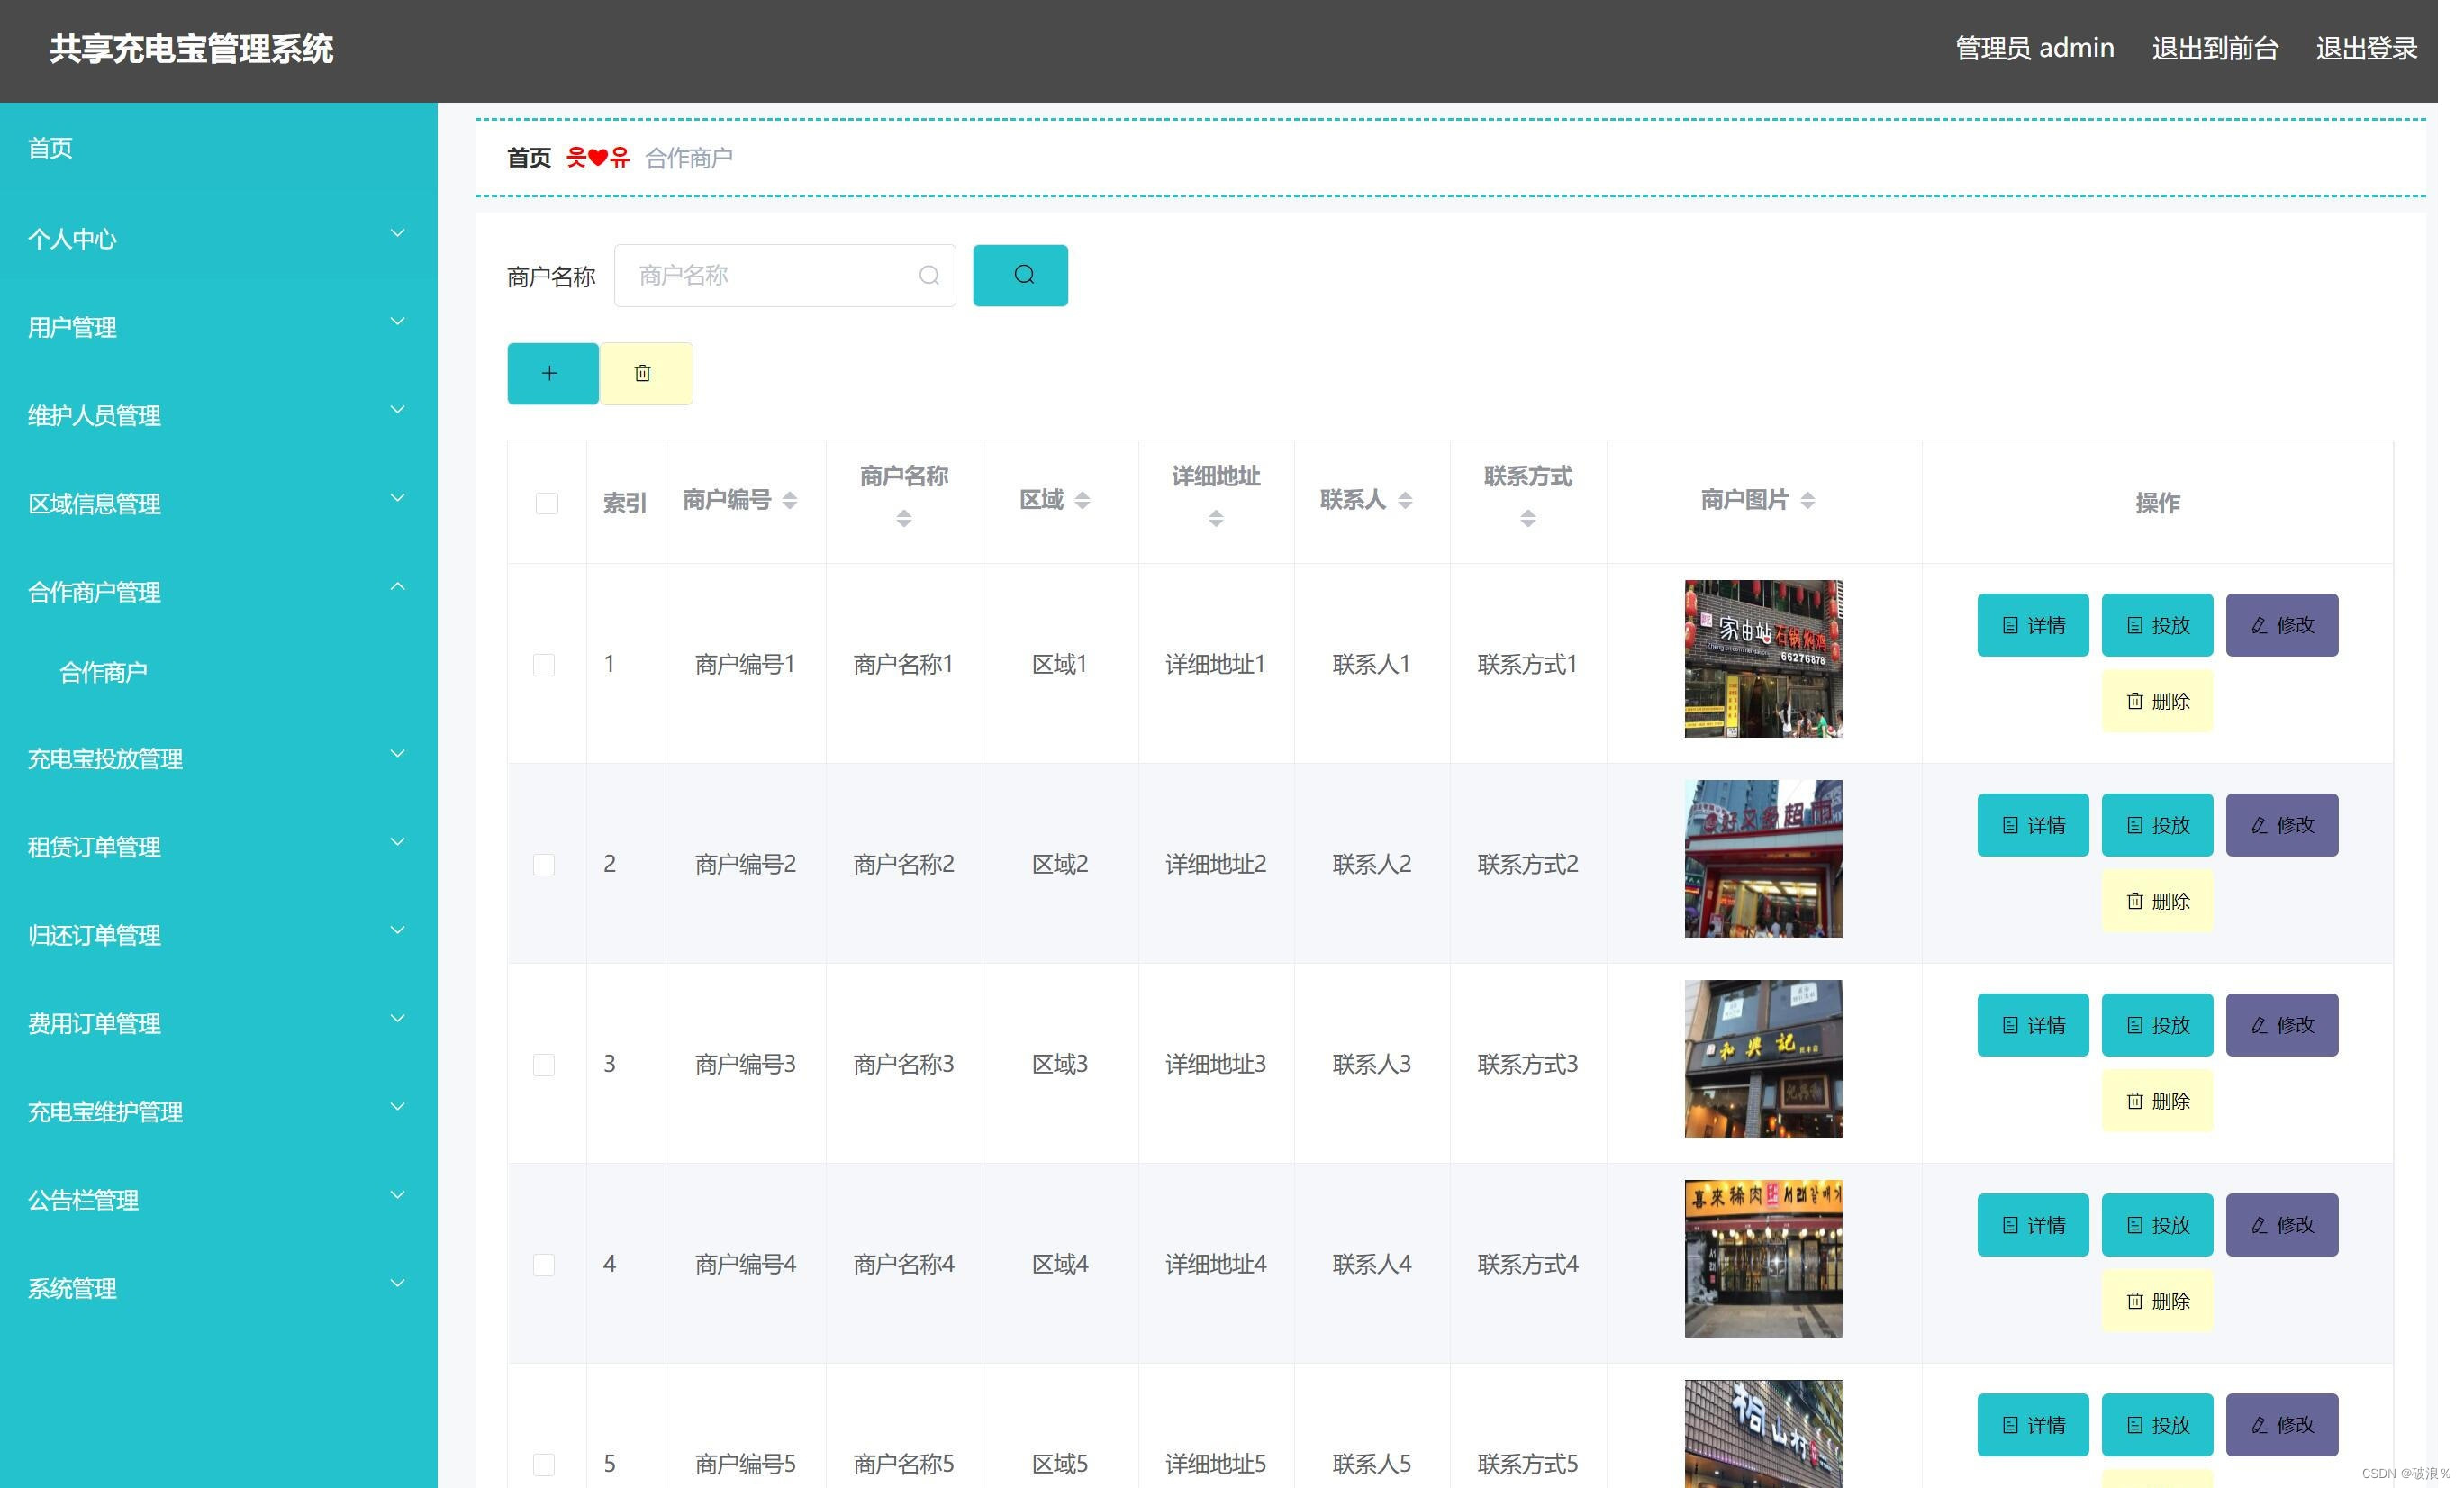
Task: Click 修改 for 商户名称4 row
Action: [x=2281, y=1225]
